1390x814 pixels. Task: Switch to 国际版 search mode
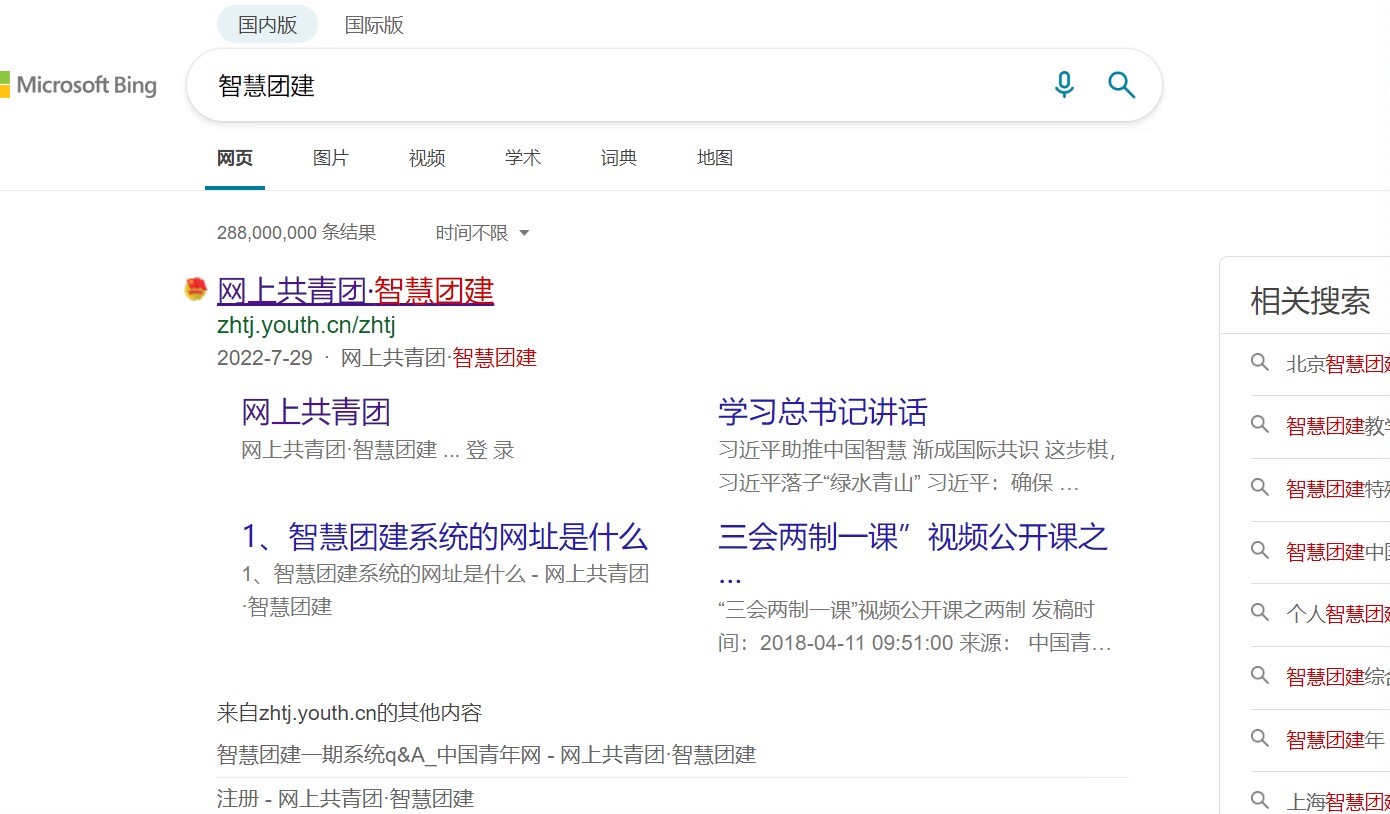pos(374,25)
